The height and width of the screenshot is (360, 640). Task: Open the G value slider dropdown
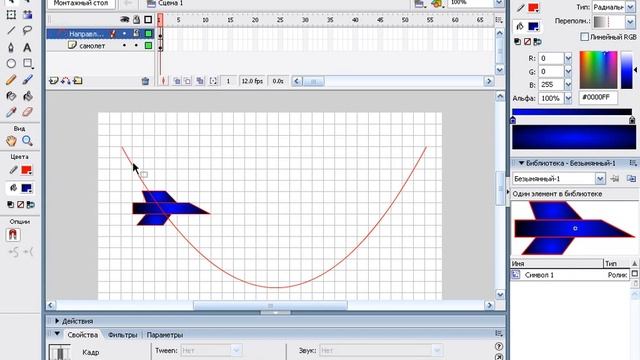(568, 71)
